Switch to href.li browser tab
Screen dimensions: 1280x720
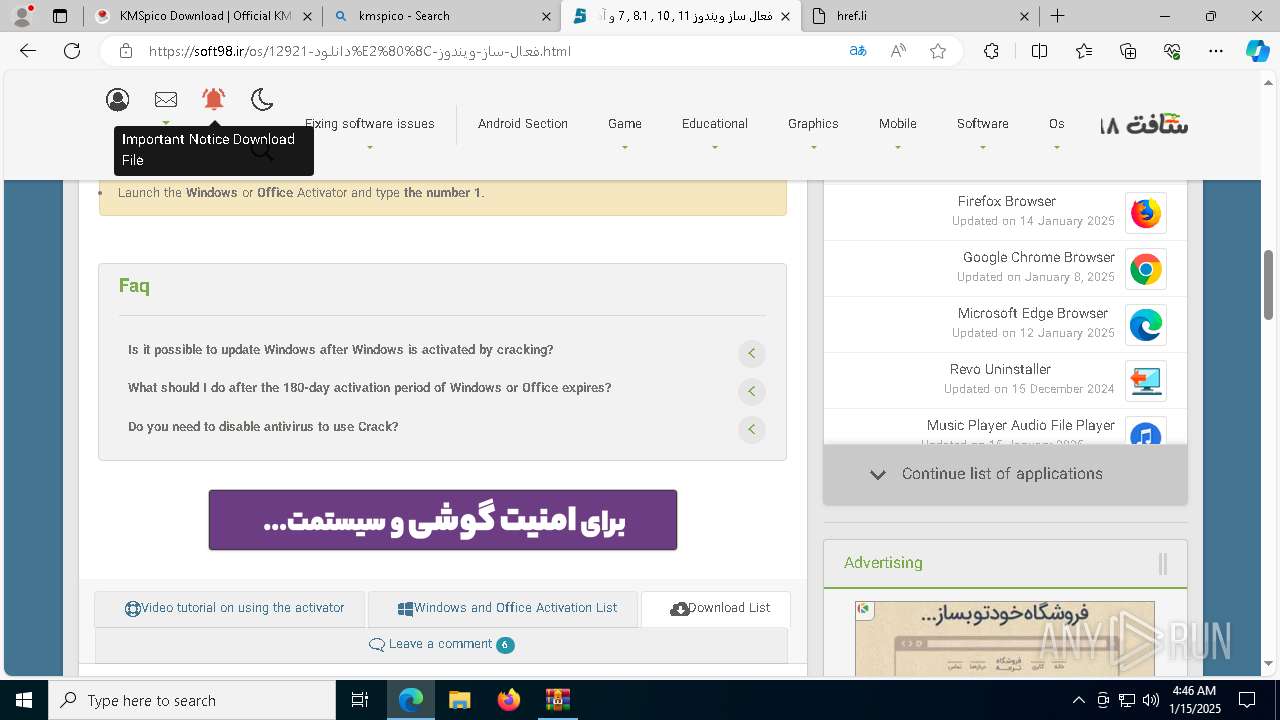click(921, 16)
